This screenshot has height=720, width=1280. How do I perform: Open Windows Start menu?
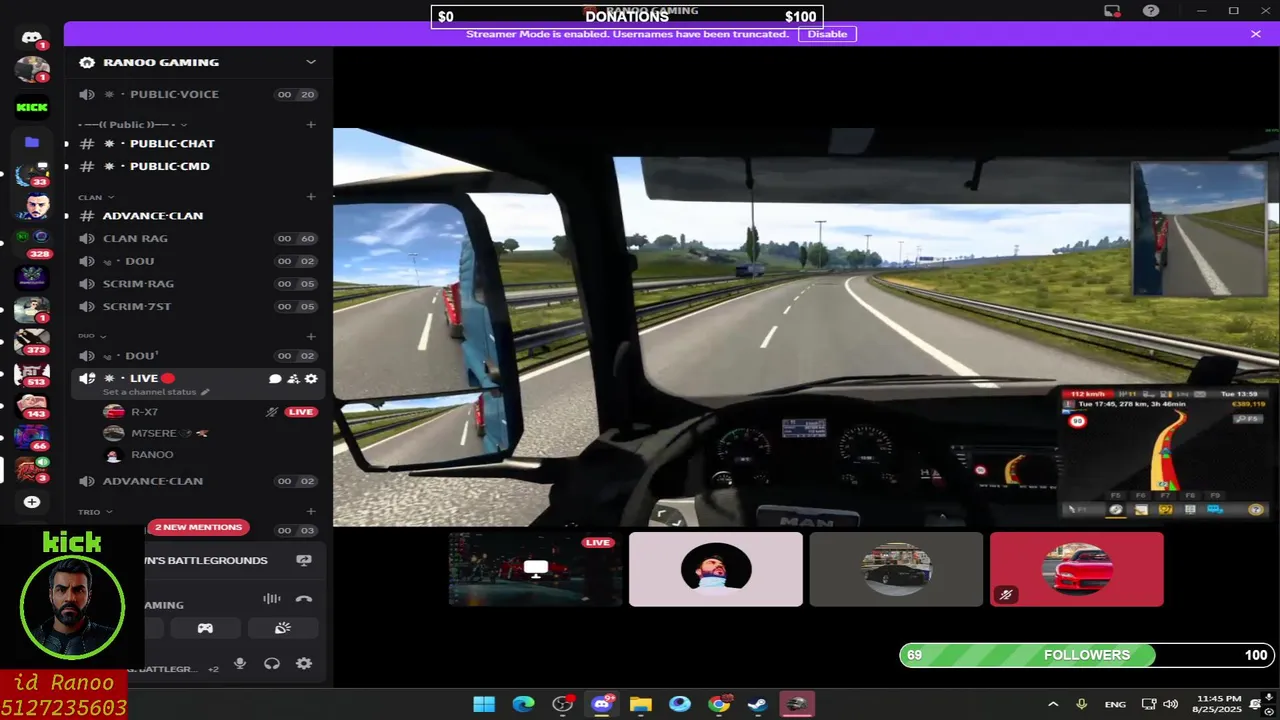pyautogui.click(x=484, y=704)
